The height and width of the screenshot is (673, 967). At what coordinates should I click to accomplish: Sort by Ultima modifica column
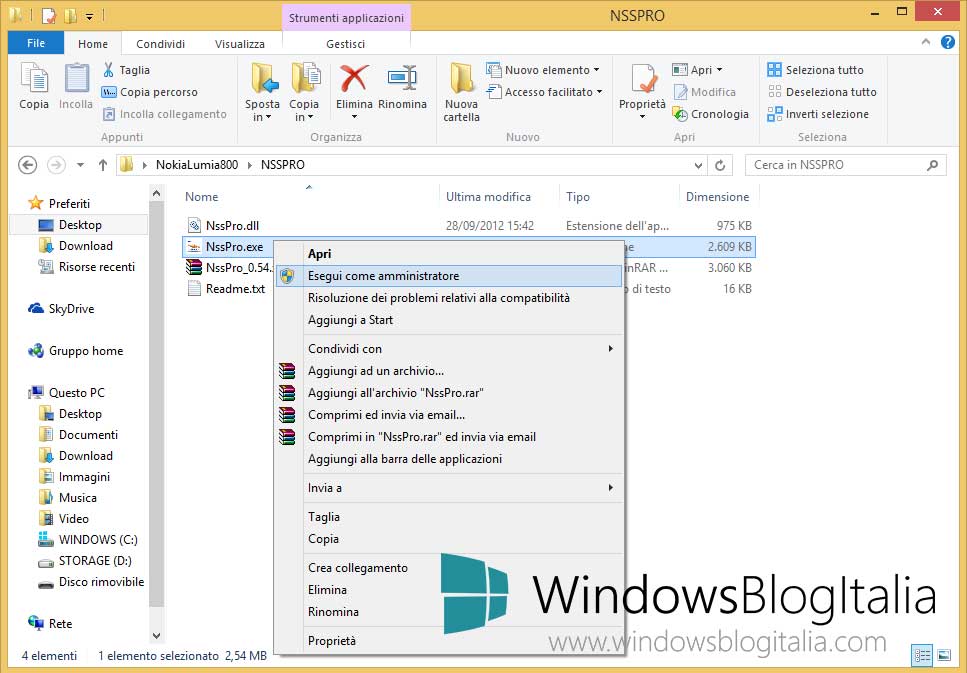click(488, 197)
